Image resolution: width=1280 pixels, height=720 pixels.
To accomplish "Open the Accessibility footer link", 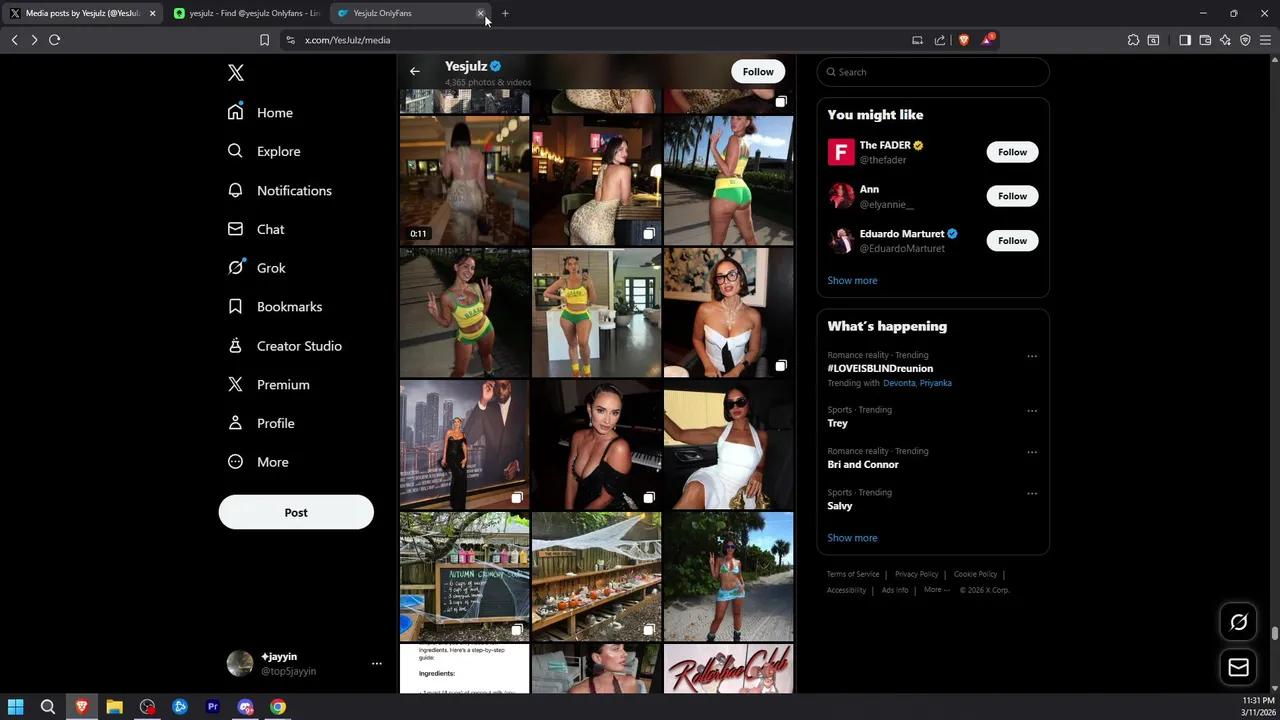I will [846, 590].
